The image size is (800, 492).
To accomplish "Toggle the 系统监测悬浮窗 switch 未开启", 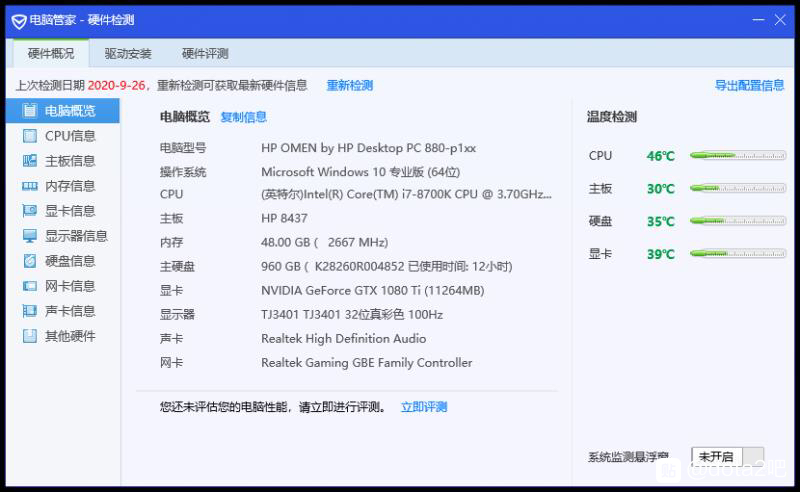I will 728,456.
